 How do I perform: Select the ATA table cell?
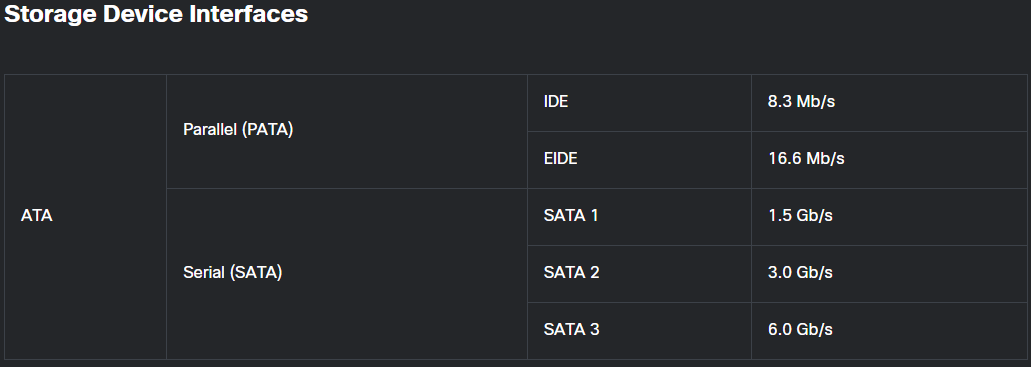pos(85,217)
